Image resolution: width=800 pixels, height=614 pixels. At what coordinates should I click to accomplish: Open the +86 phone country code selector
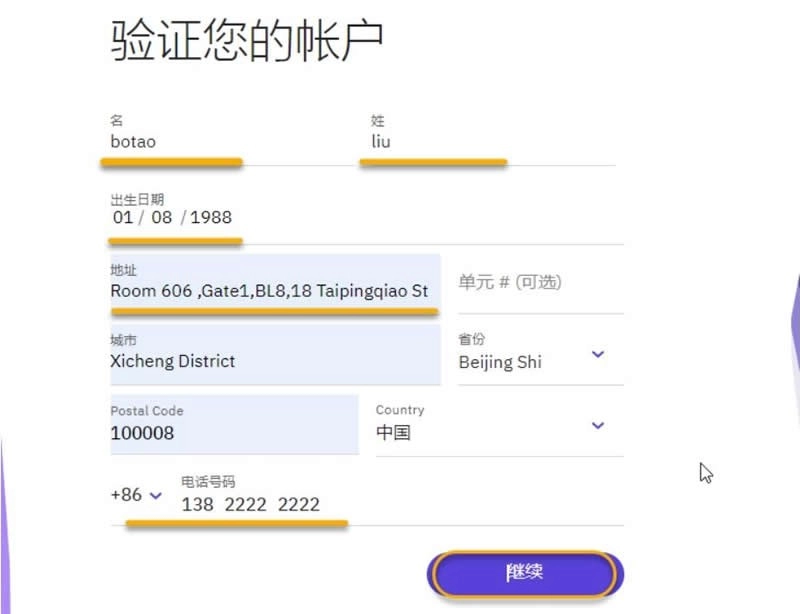(x=135, y=495)
